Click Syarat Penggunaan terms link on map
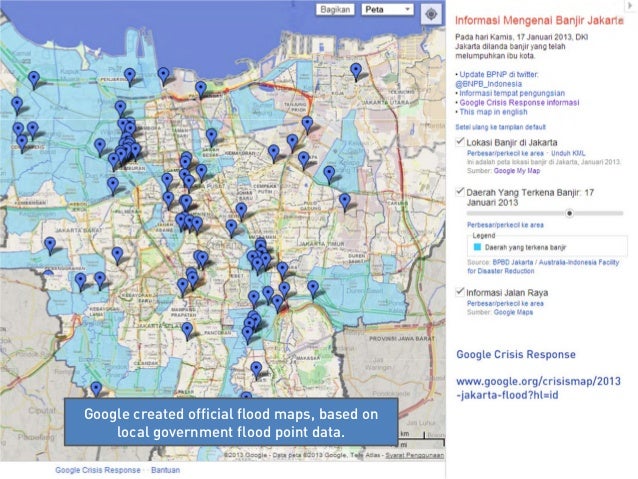Image resolution: width=638 pixels, height=479 pixels. 414,455
